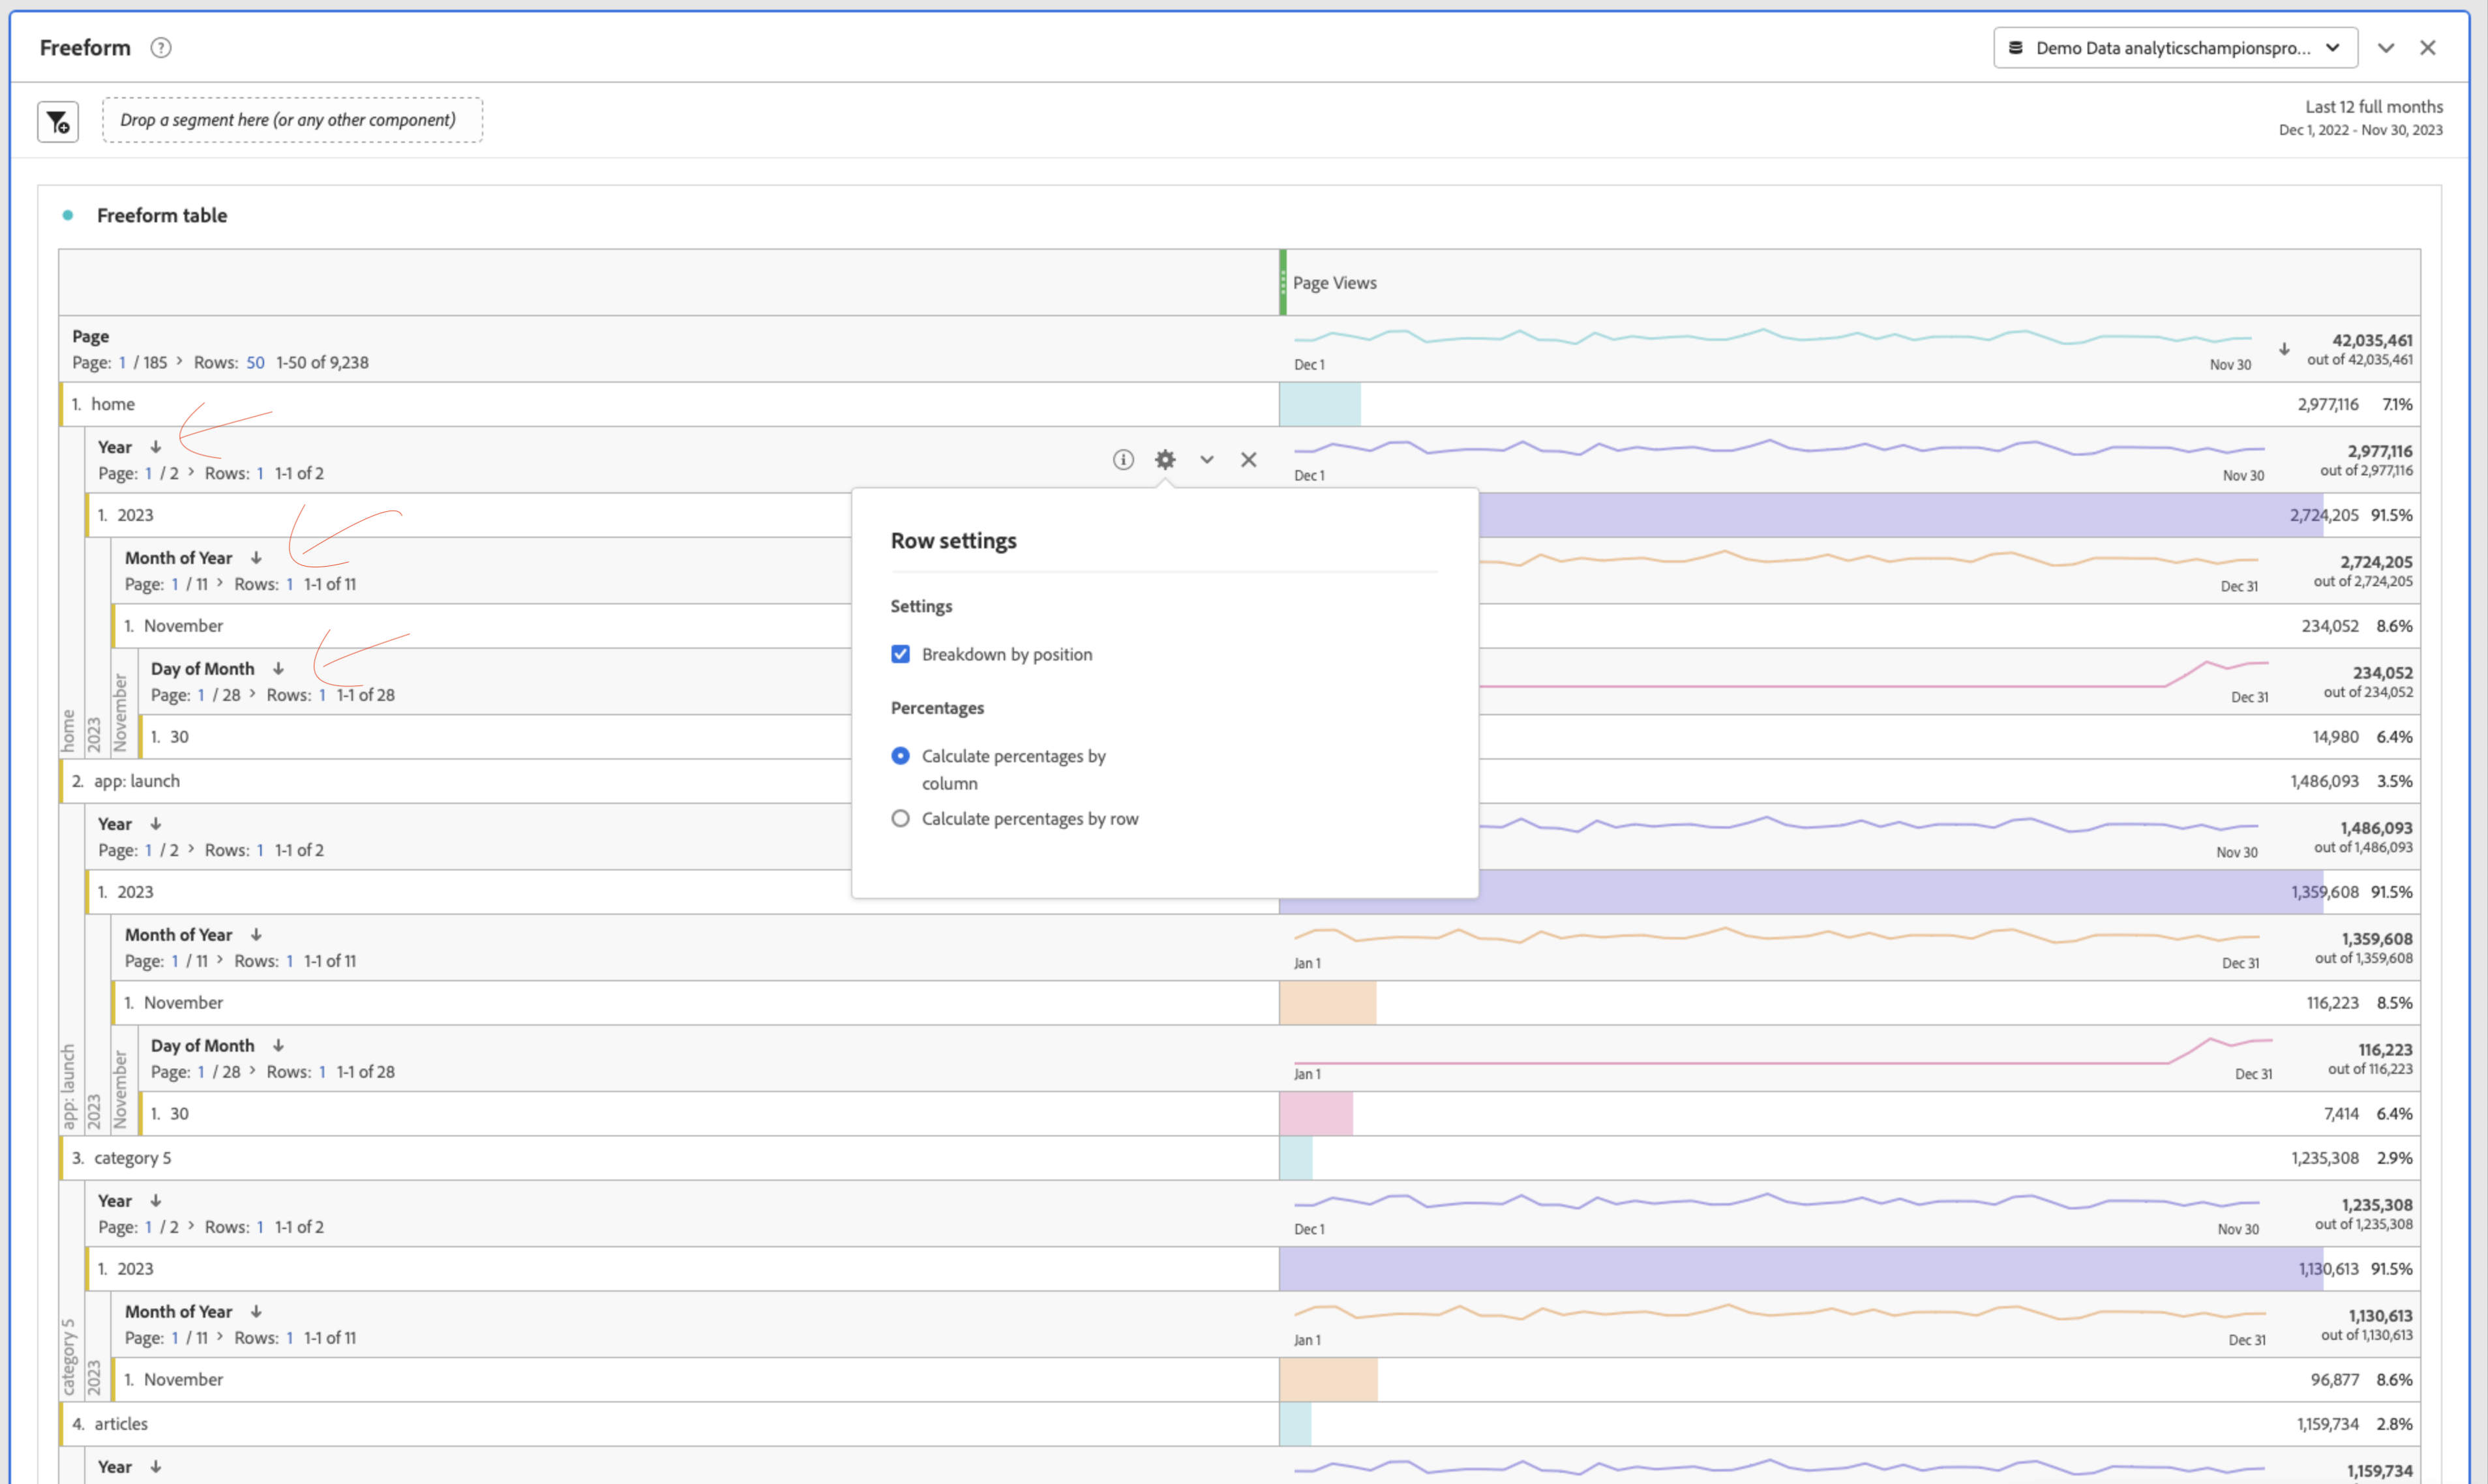2488x1484 pixels.
Task: Remove the Year breakdown using its X icon
Action: [x=1249, y=459]
